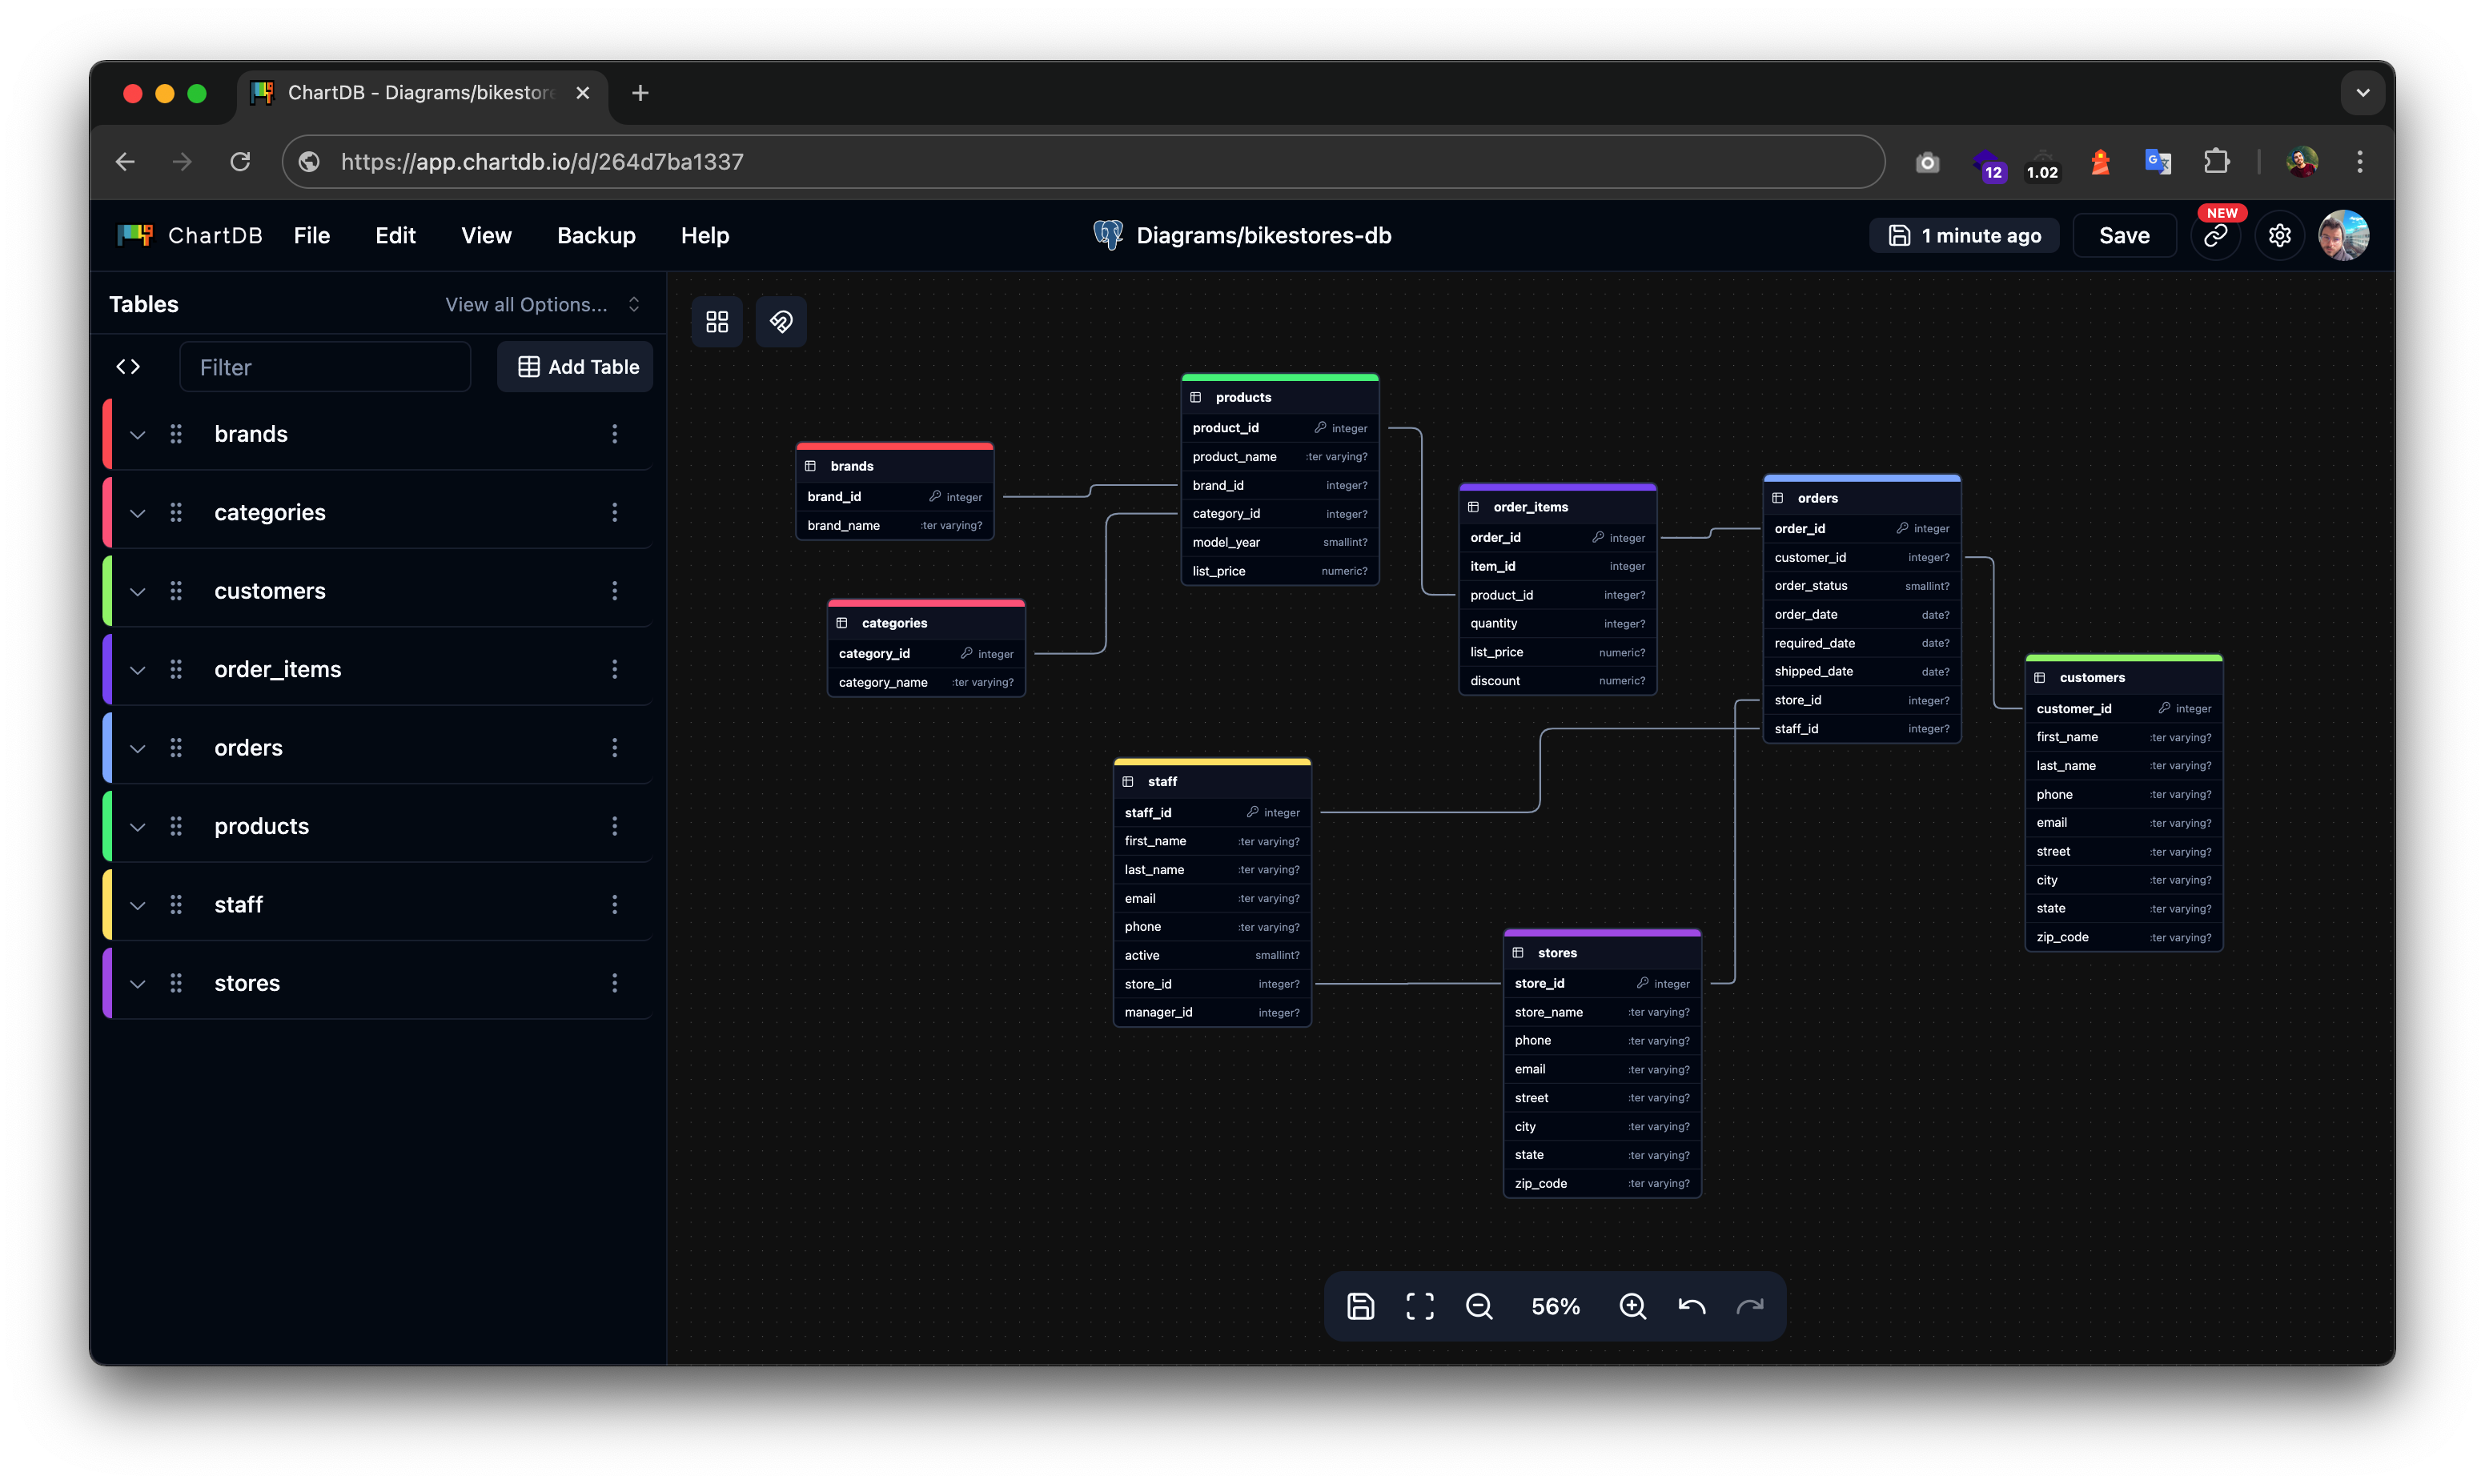
Task: Click the fit-to-screen icon in the bottom toolbar
Action: (x=1420, y=1306)
